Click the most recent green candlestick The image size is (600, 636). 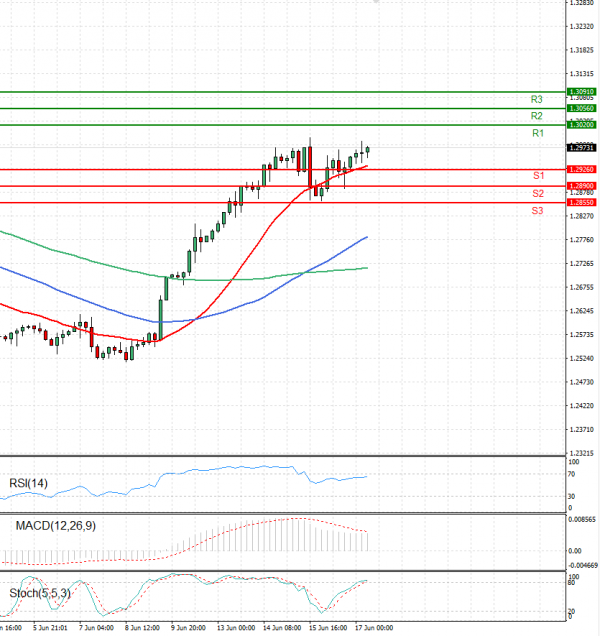[368, 150]
